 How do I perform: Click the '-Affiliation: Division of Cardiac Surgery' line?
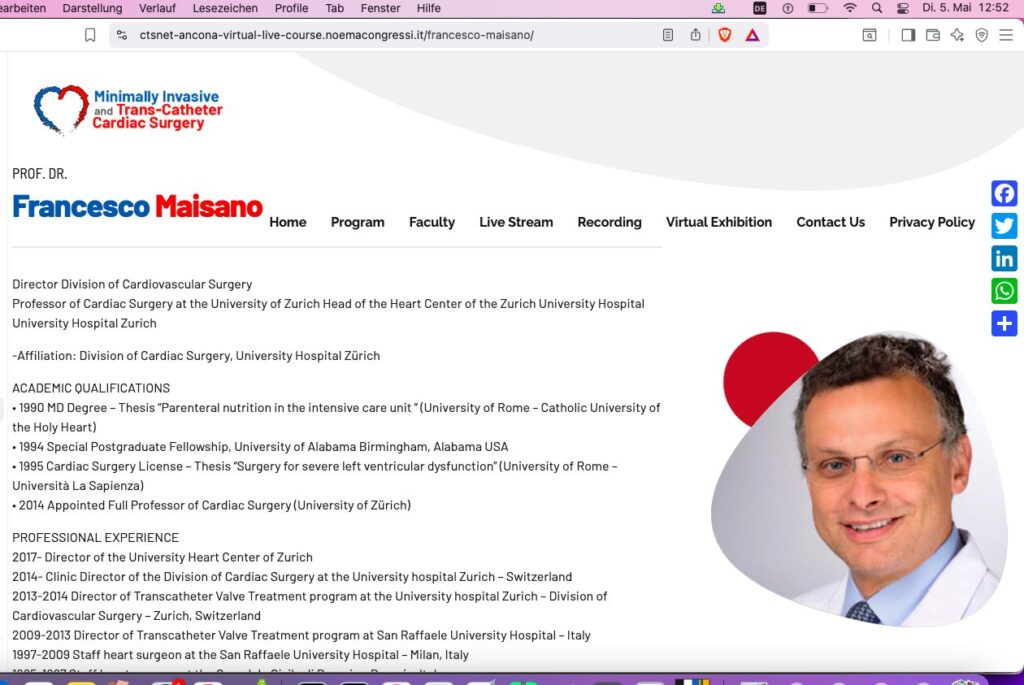tap(196, 356)
